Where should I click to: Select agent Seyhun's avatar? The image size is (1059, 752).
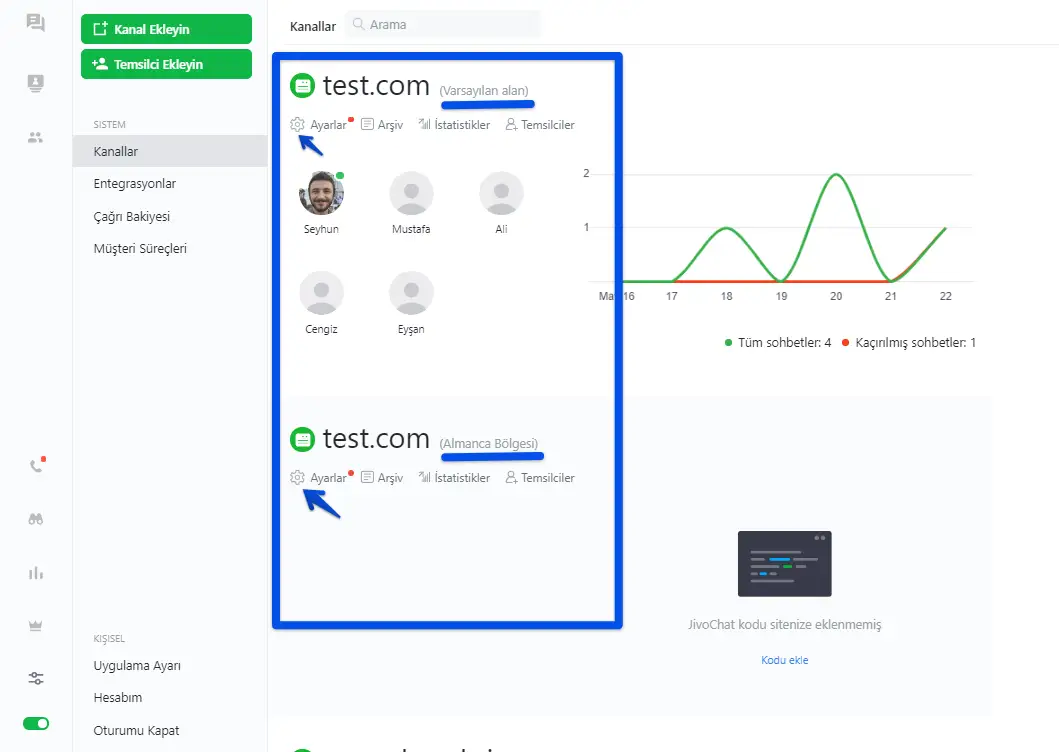point(321,193)
